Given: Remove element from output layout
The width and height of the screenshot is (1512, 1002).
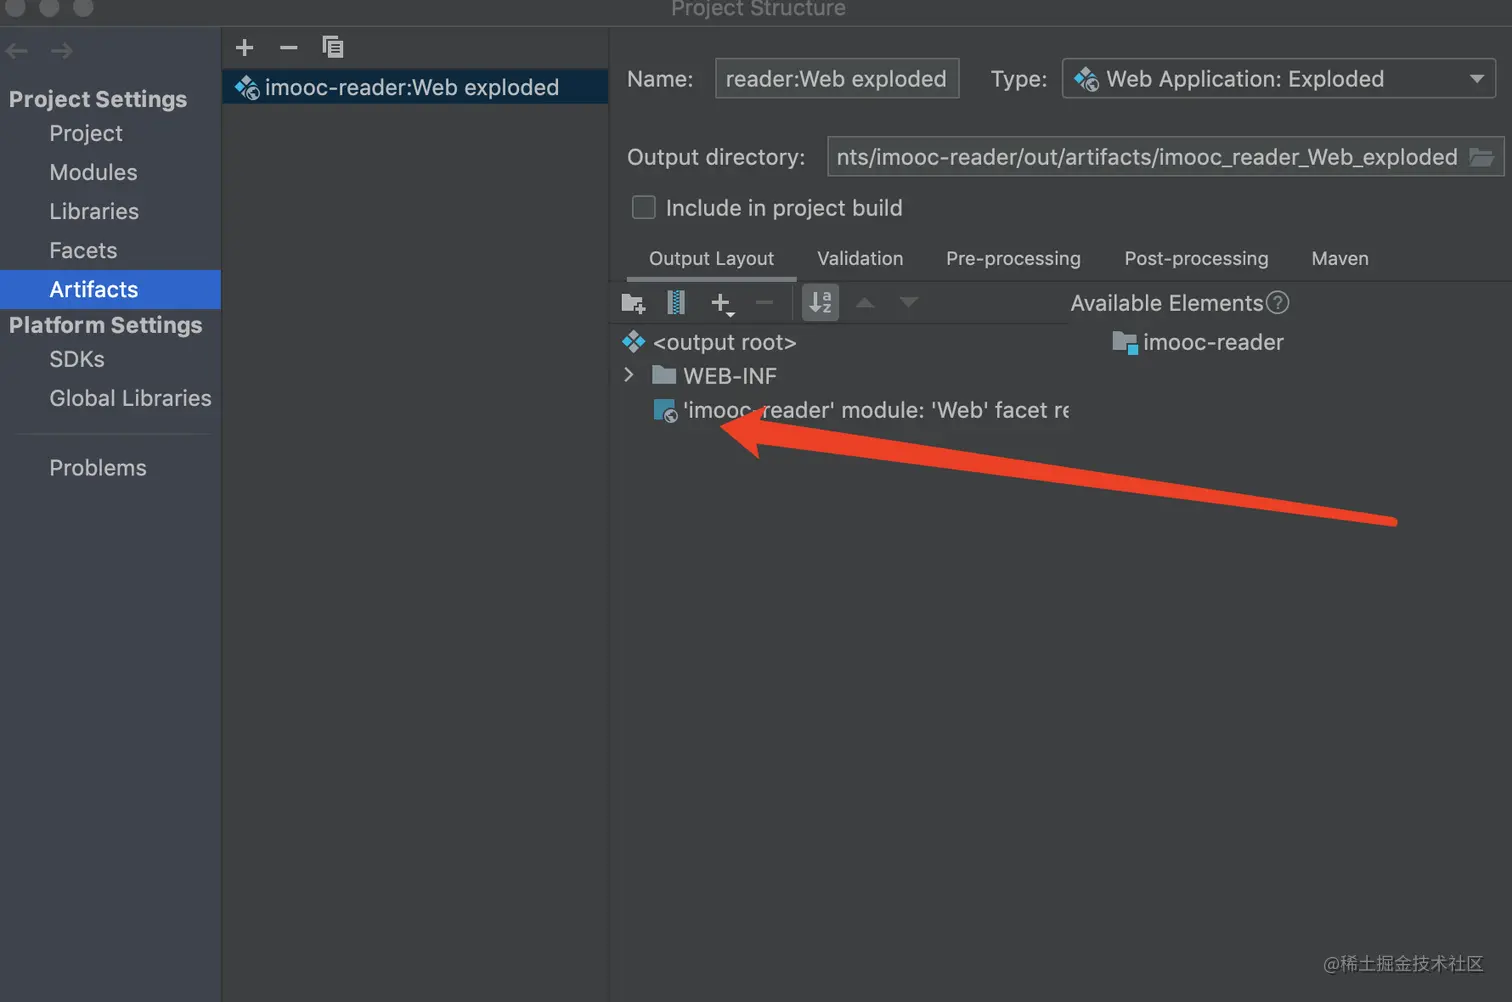Looking at the screenshot, I should 764,302.
